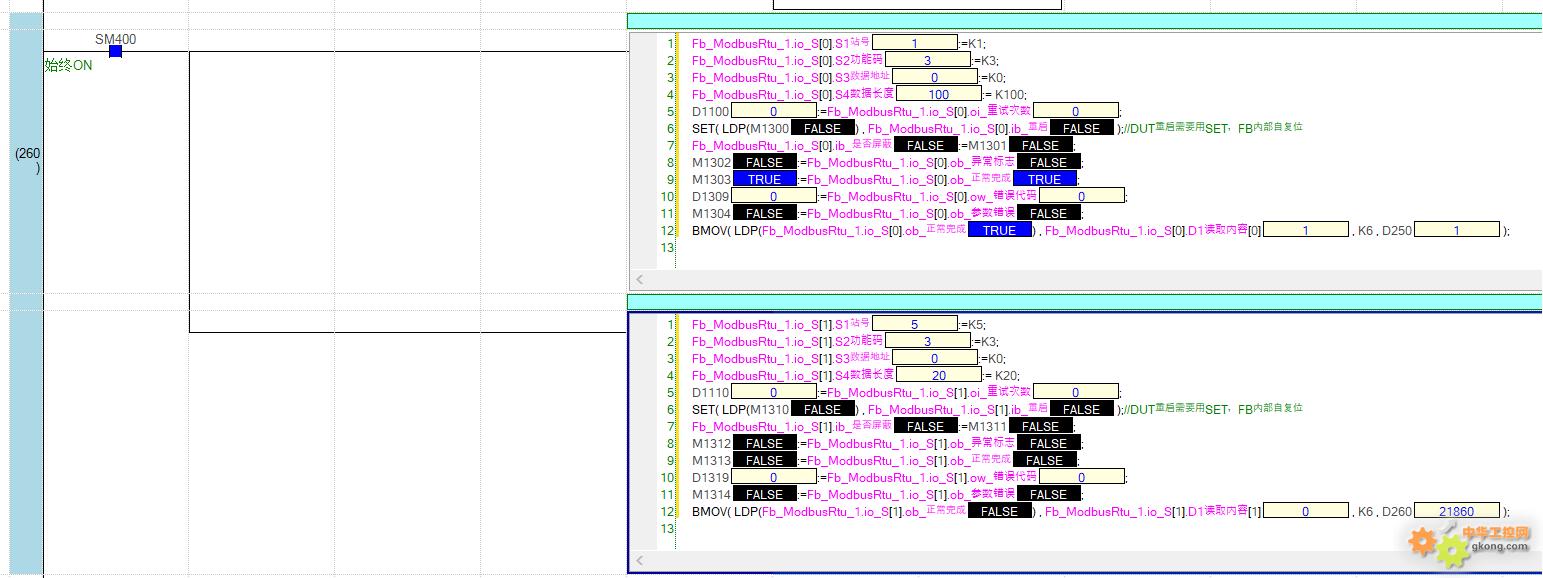Click the cyan header bar above upper ST box
This screenshot has width=1543, height=578.
(x=1084, y=21)
